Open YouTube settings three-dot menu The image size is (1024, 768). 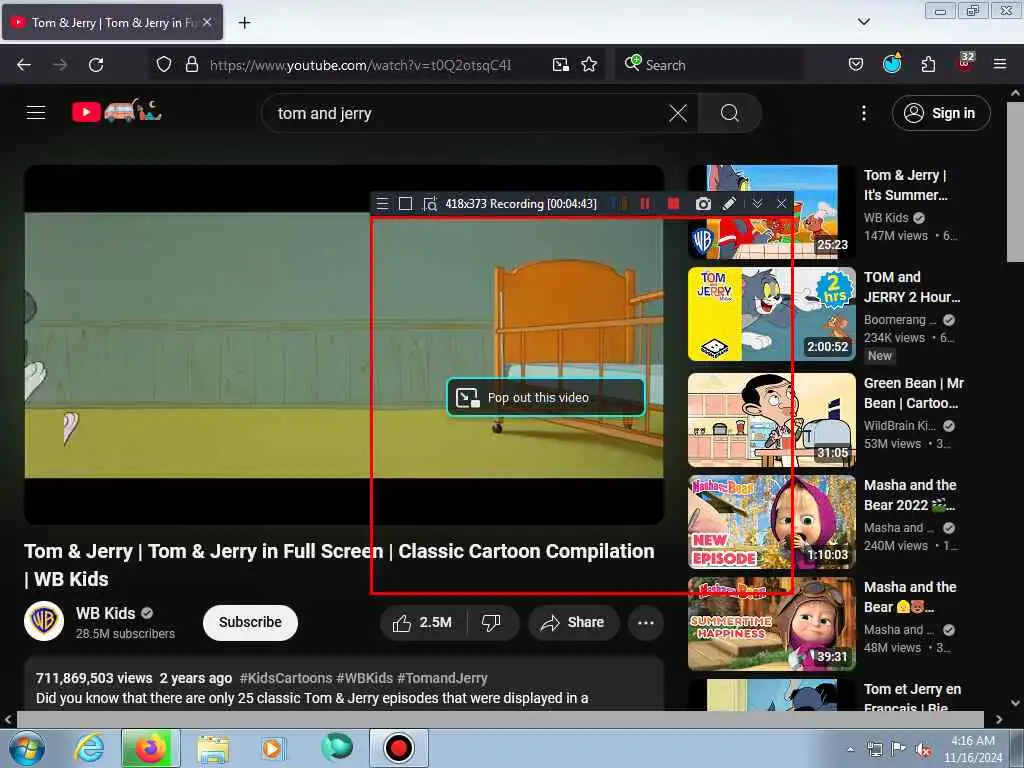(x=863, y=113)
